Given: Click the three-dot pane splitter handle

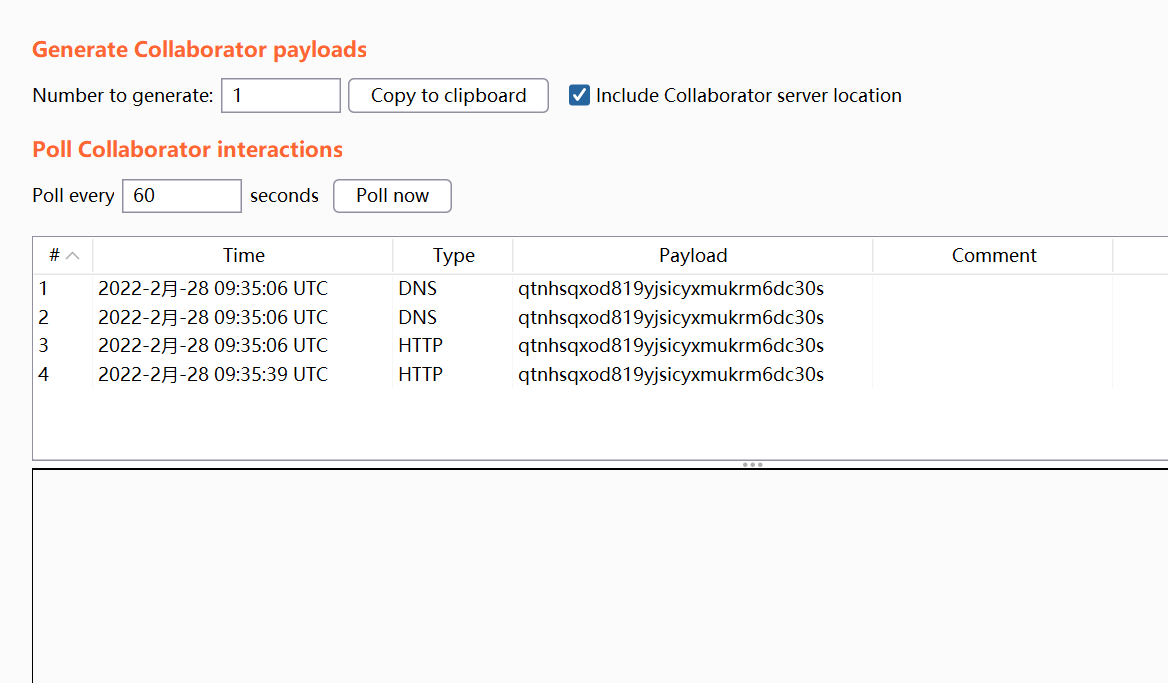Looking at the screenshot, I should [752, 465].
